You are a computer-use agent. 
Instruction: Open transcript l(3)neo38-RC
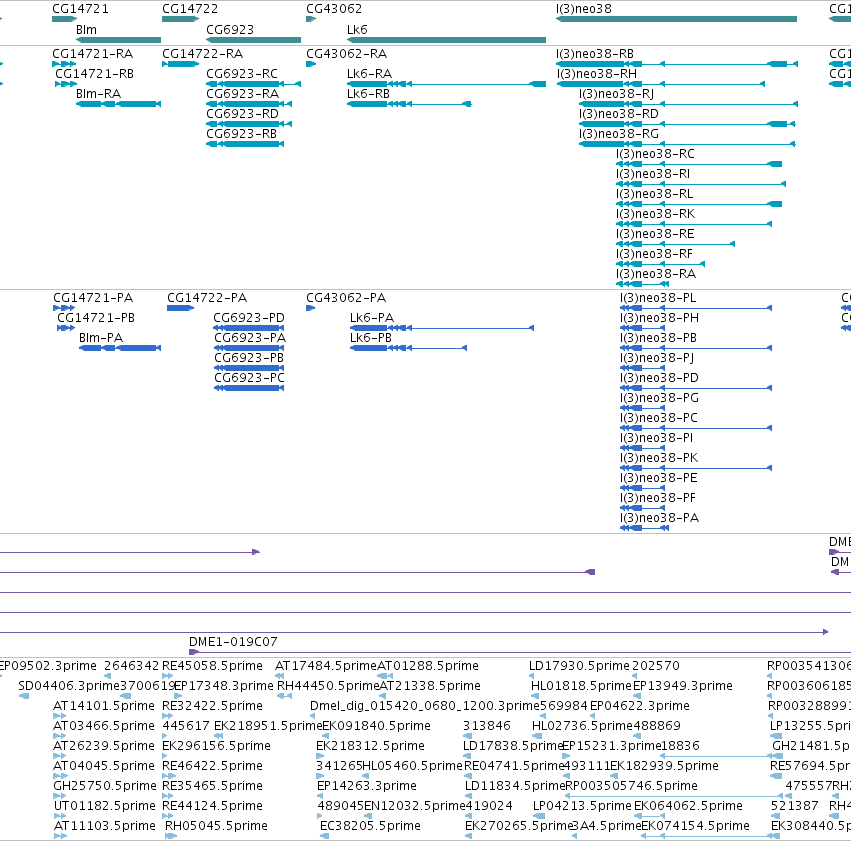[699, 164]
